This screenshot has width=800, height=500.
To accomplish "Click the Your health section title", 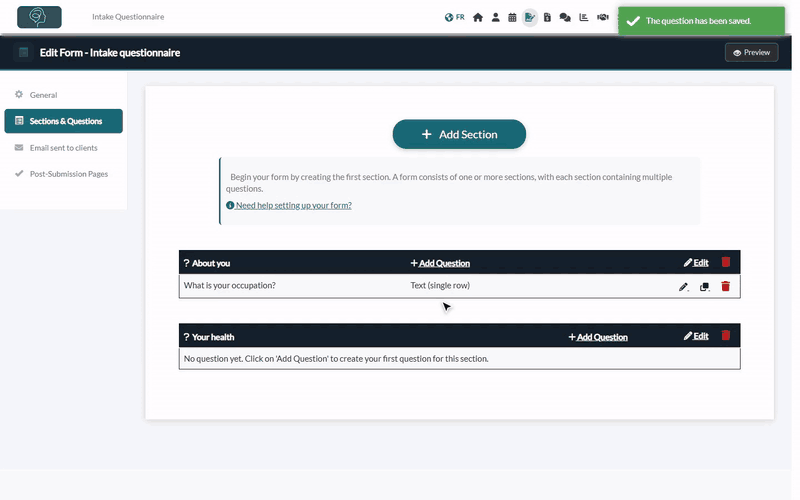I will (x=213, y=337).
